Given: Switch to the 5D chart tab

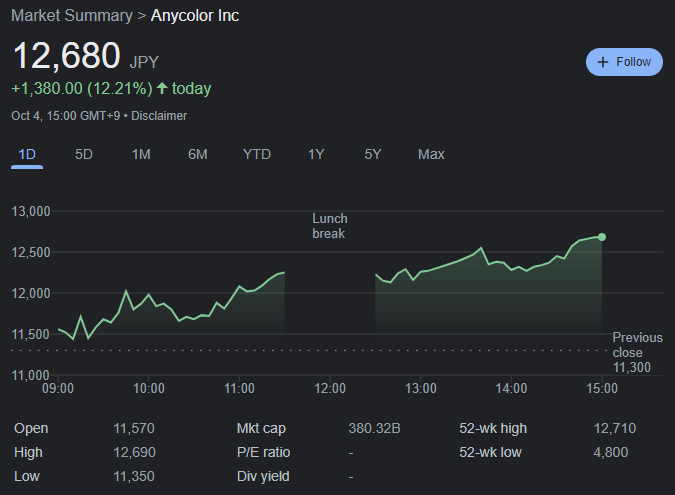Looking at the screenshot, I should [x=84, y=154].
